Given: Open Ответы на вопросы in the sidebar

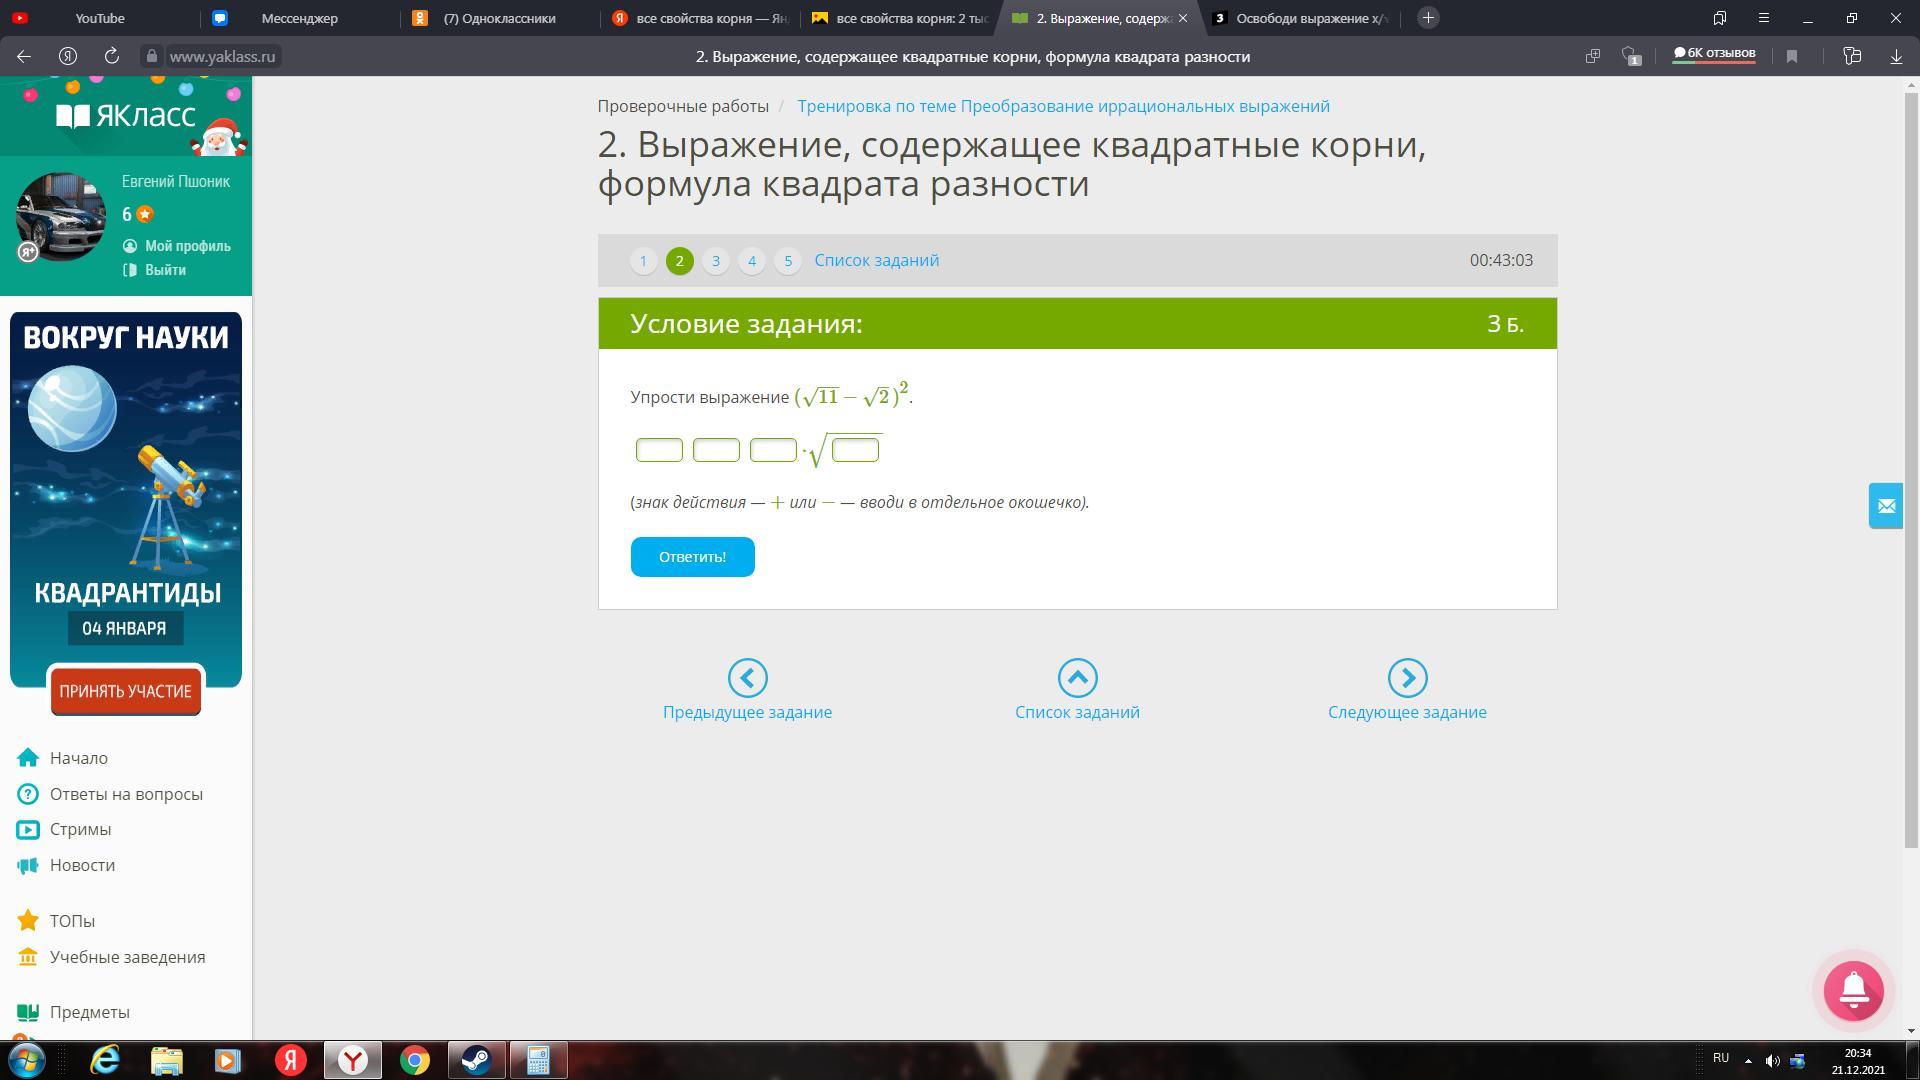Looking at the screenshot, I should coord(126,794).
